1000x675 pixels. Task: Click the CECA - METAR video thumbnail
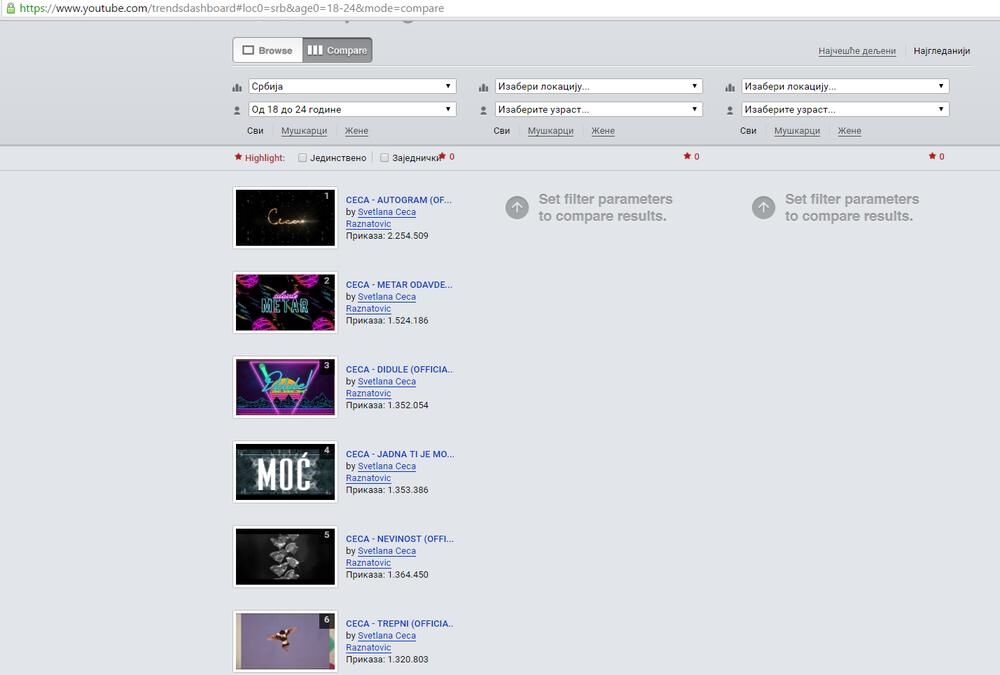tap(285, 302)
